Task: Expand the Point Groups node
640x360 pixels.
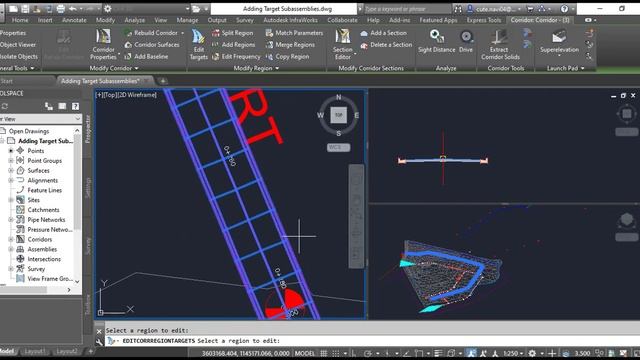Action: point(11,160)
